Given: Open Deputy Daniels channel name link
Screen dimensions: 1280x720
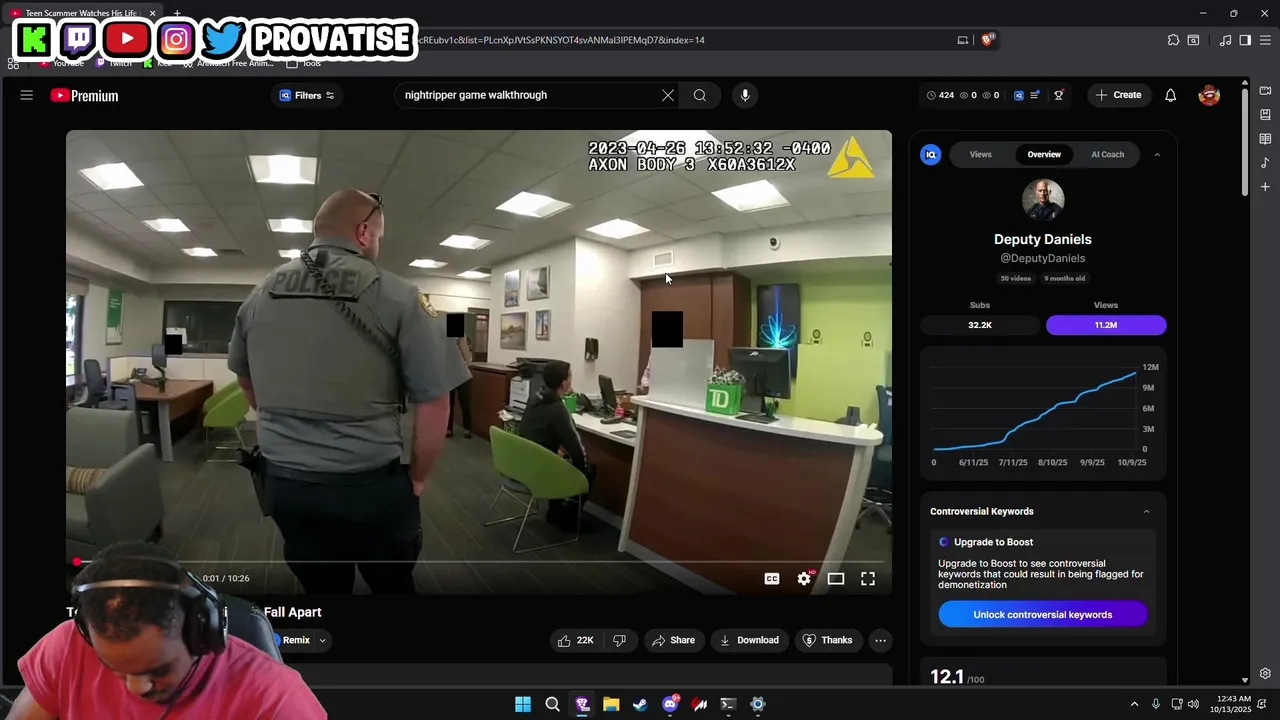Looking at the screenshot, I should pyautogui.click(x=1043, y=239).
